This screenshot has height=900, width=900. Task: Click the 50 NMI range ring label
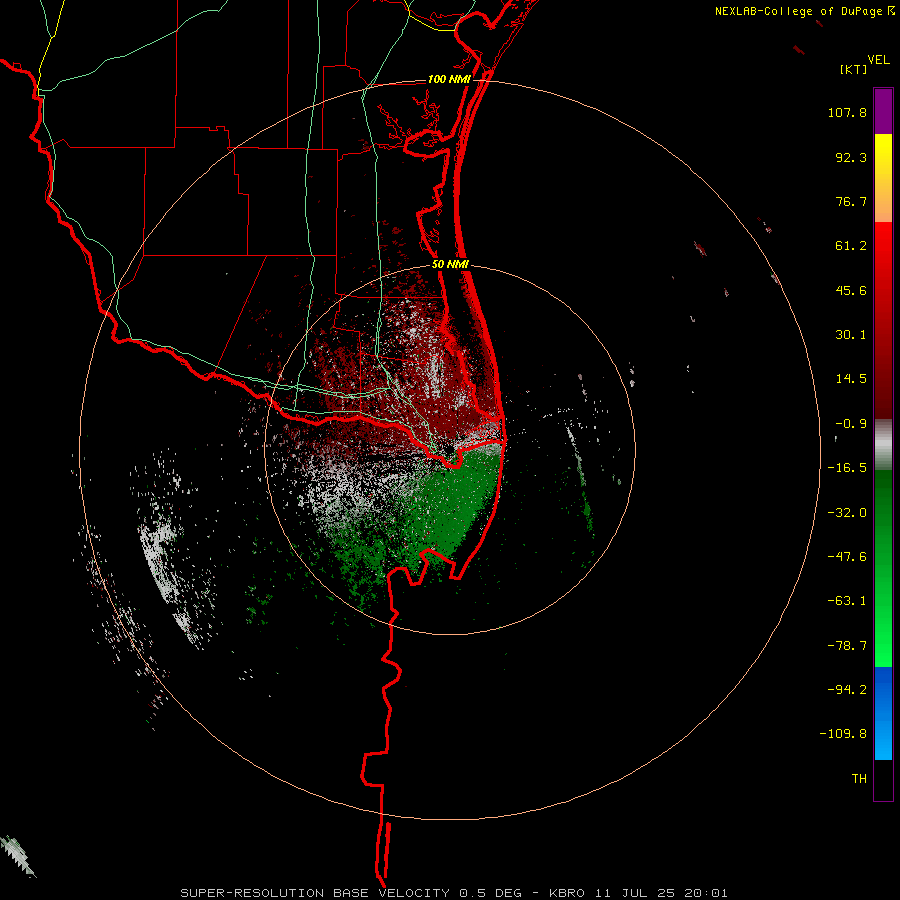[x=451, y=265]
